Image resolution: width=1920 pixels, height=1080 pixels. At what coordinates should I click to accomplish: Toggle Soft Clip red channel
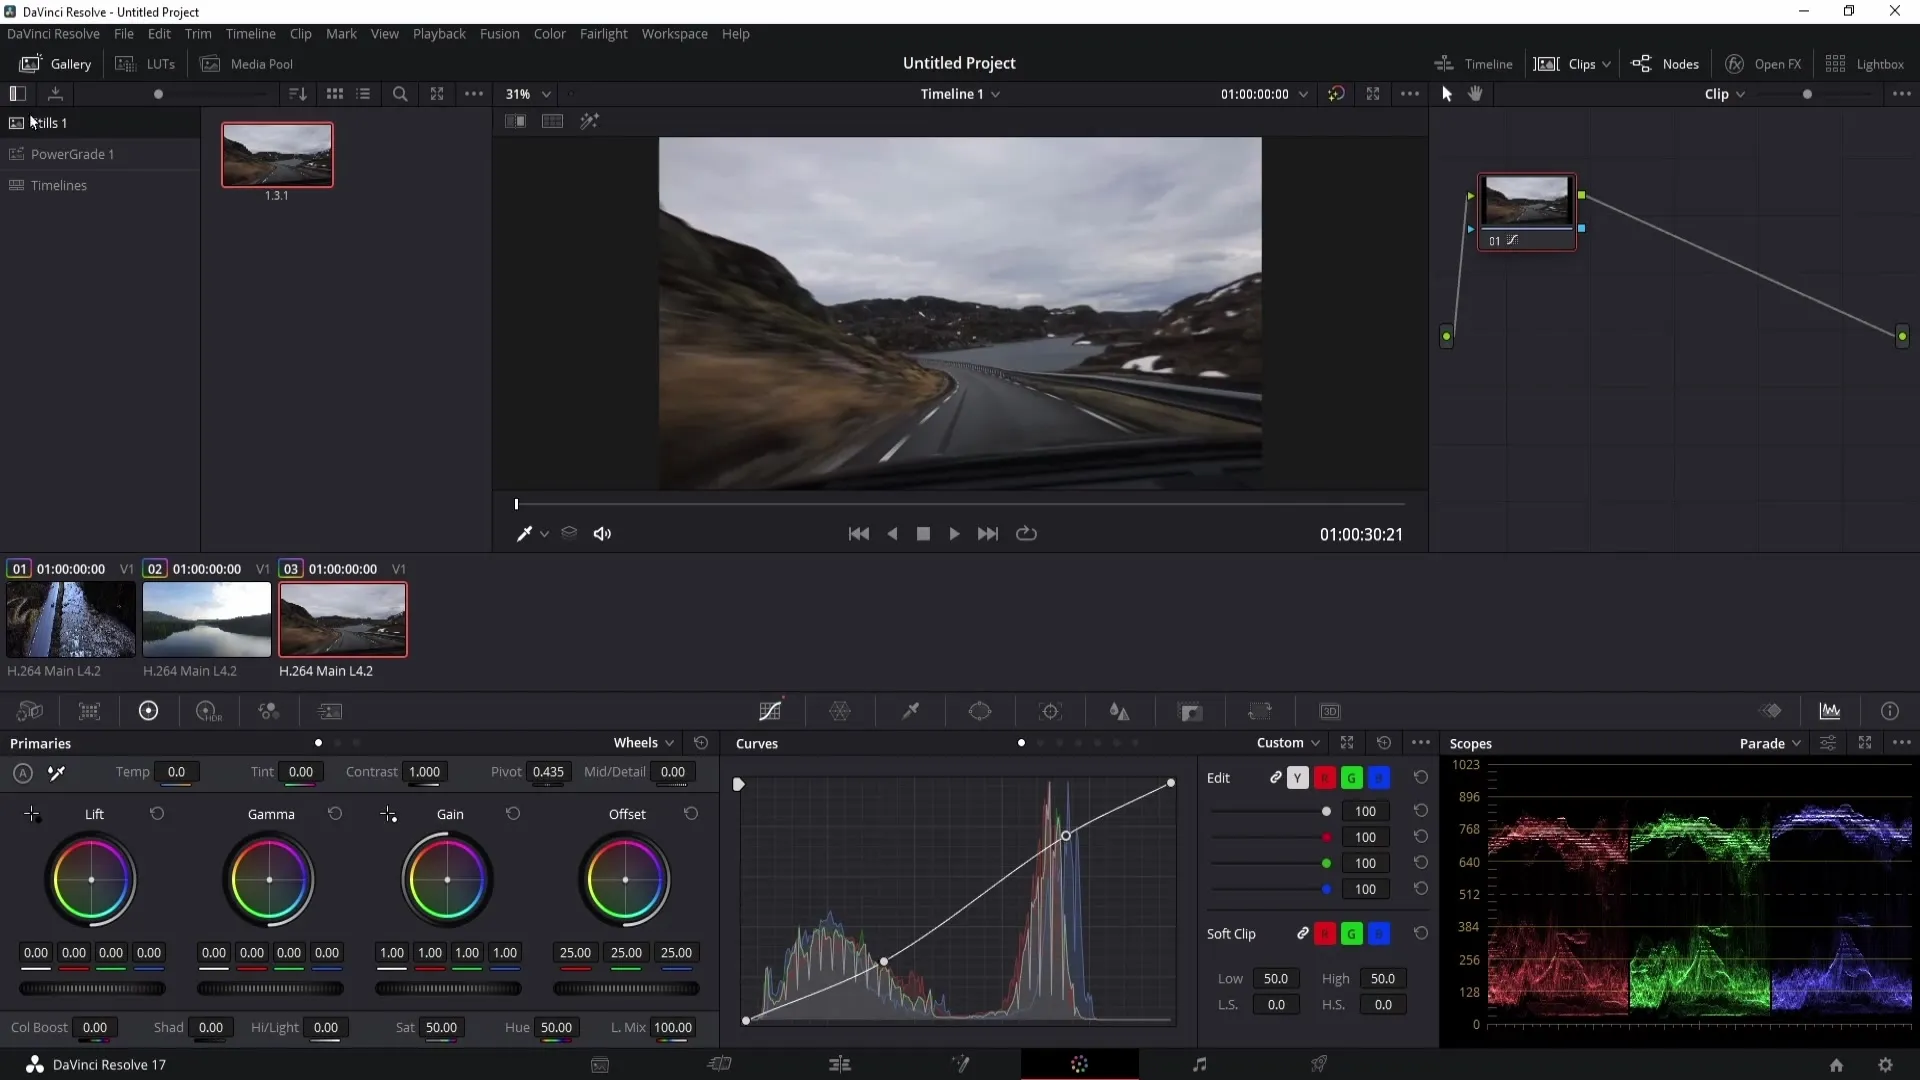[x=1325, y=934]
